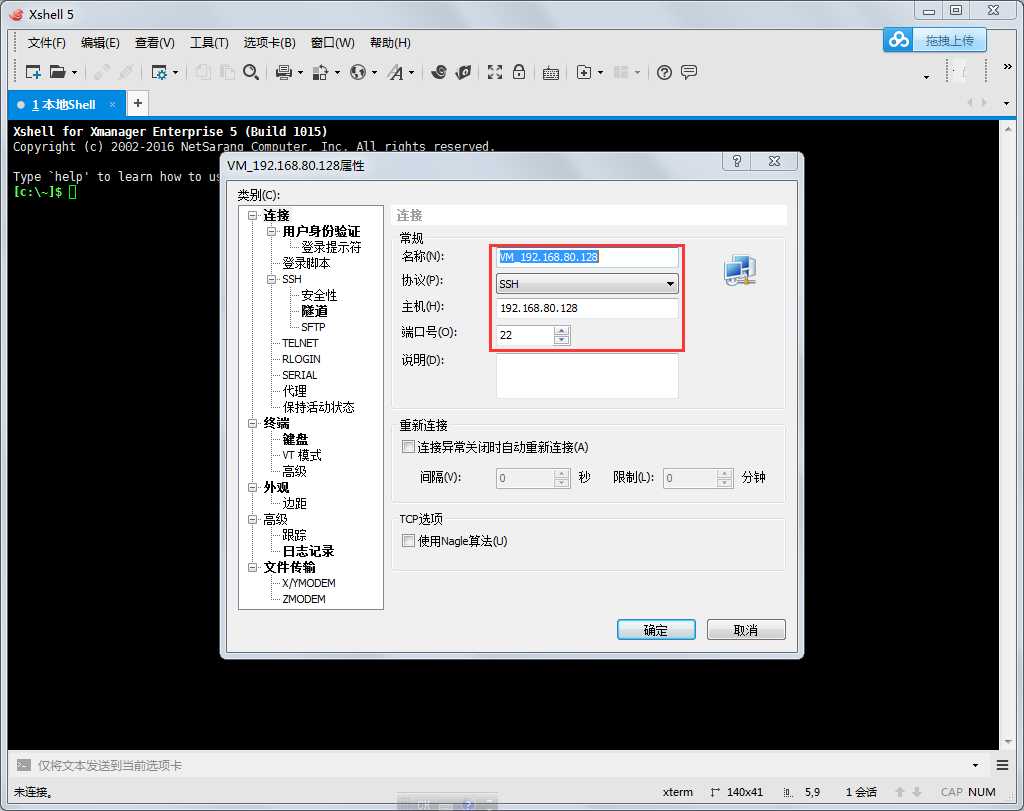Open the 查看(V) menu

(155, 42)
